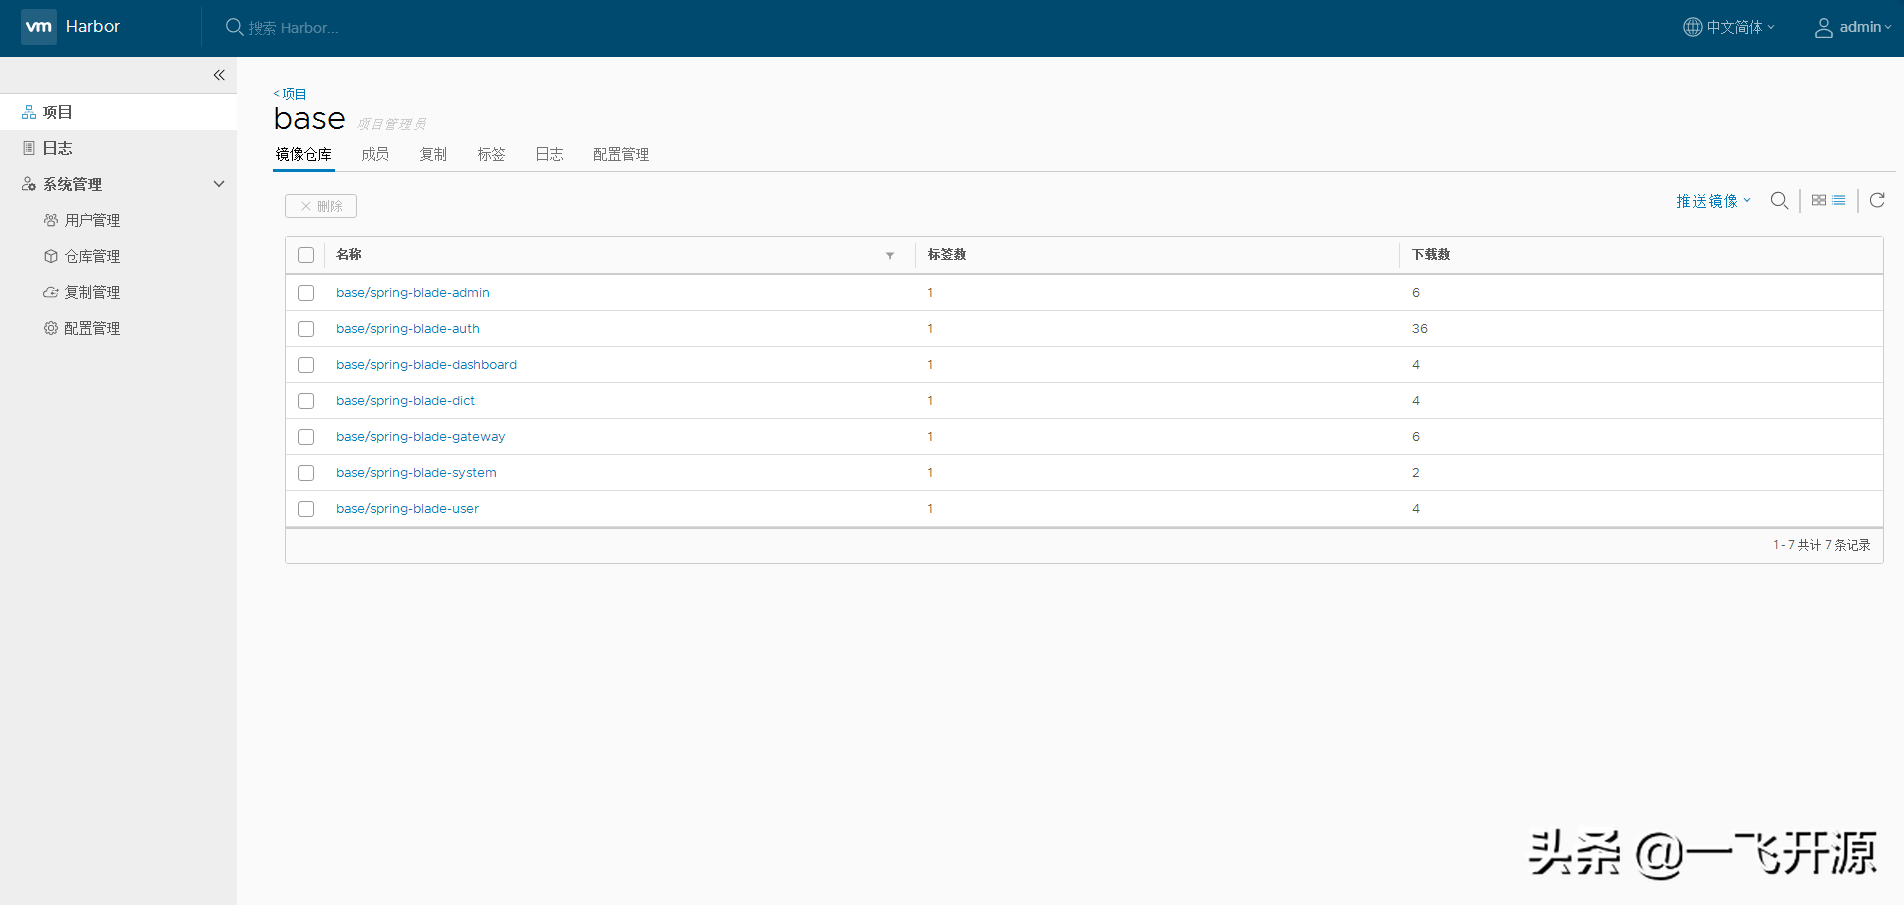
Task: Click the globe language icon
Action: tap(1692, 27)
